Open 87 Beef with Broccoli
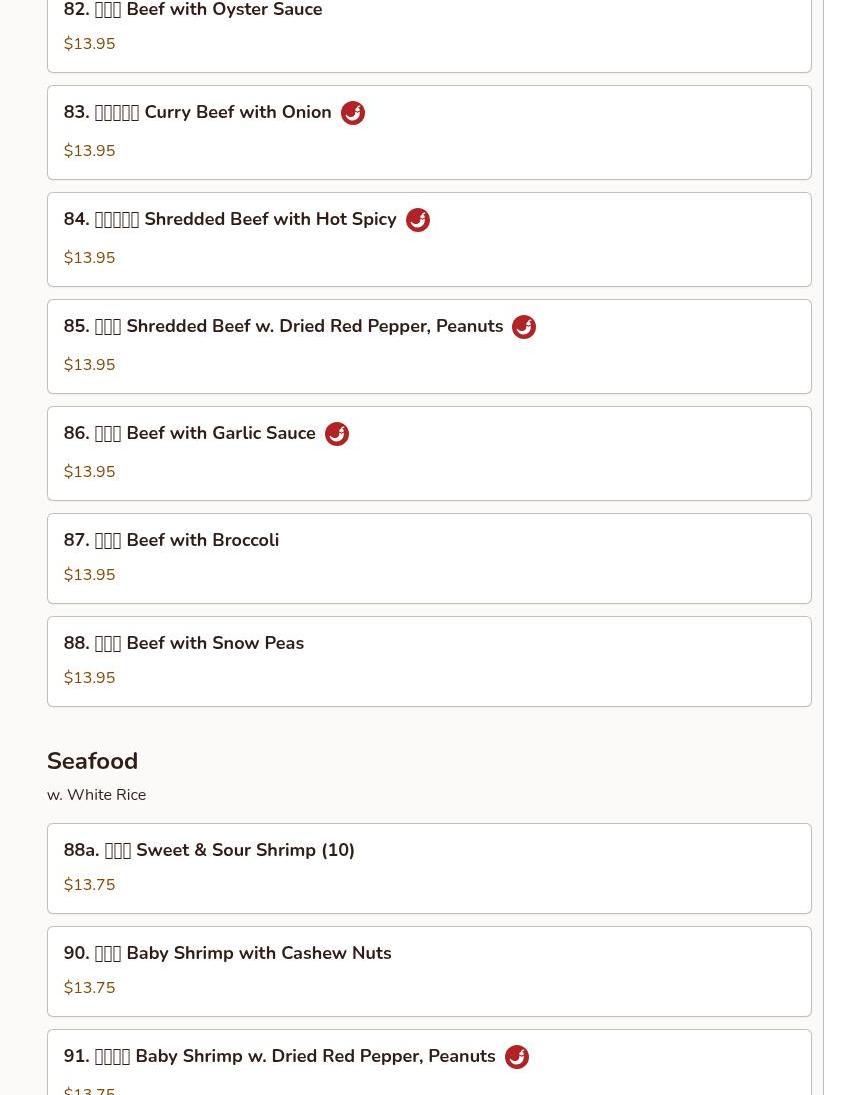Screen dimensions: 844x1095 [x=429, y=559]
